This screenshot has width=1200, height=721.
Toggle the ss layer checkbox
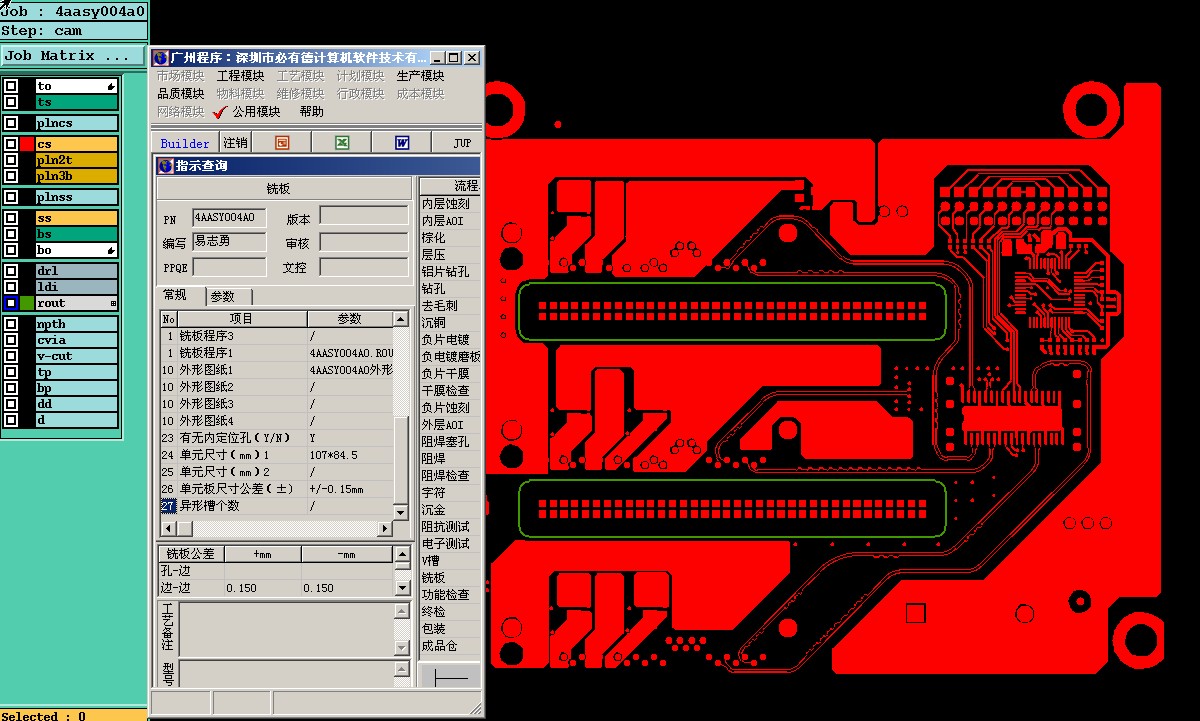point(11,218)
